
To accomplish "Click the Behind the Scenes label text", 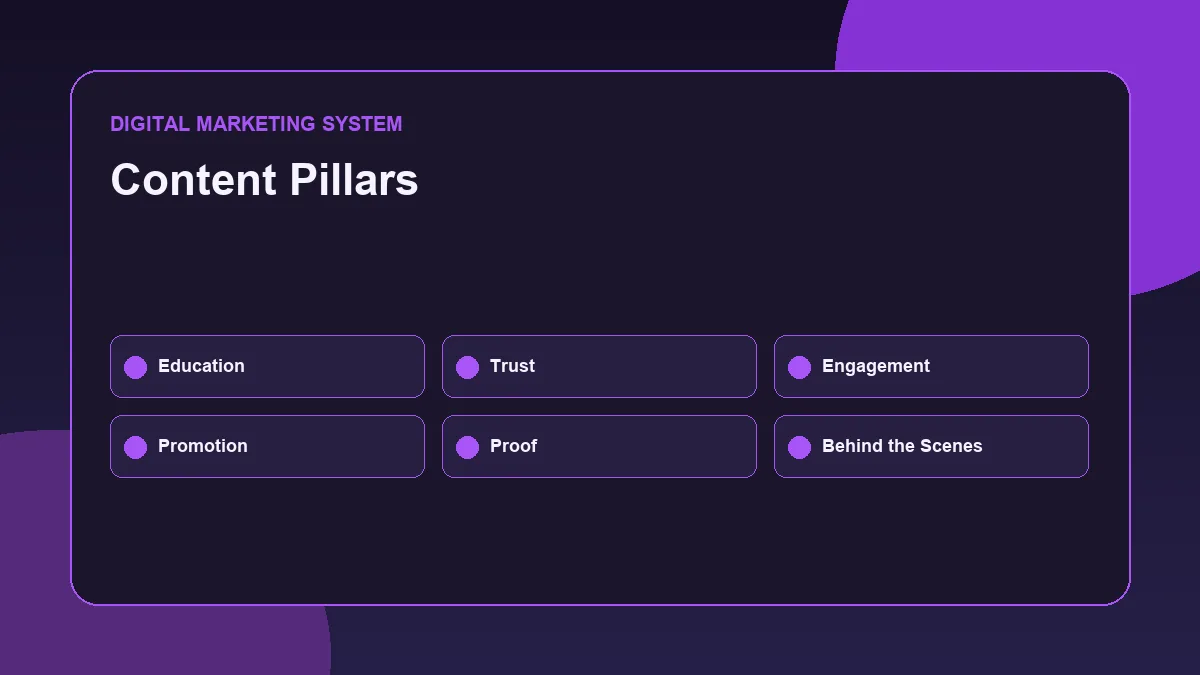I will (x=902, y=446).
